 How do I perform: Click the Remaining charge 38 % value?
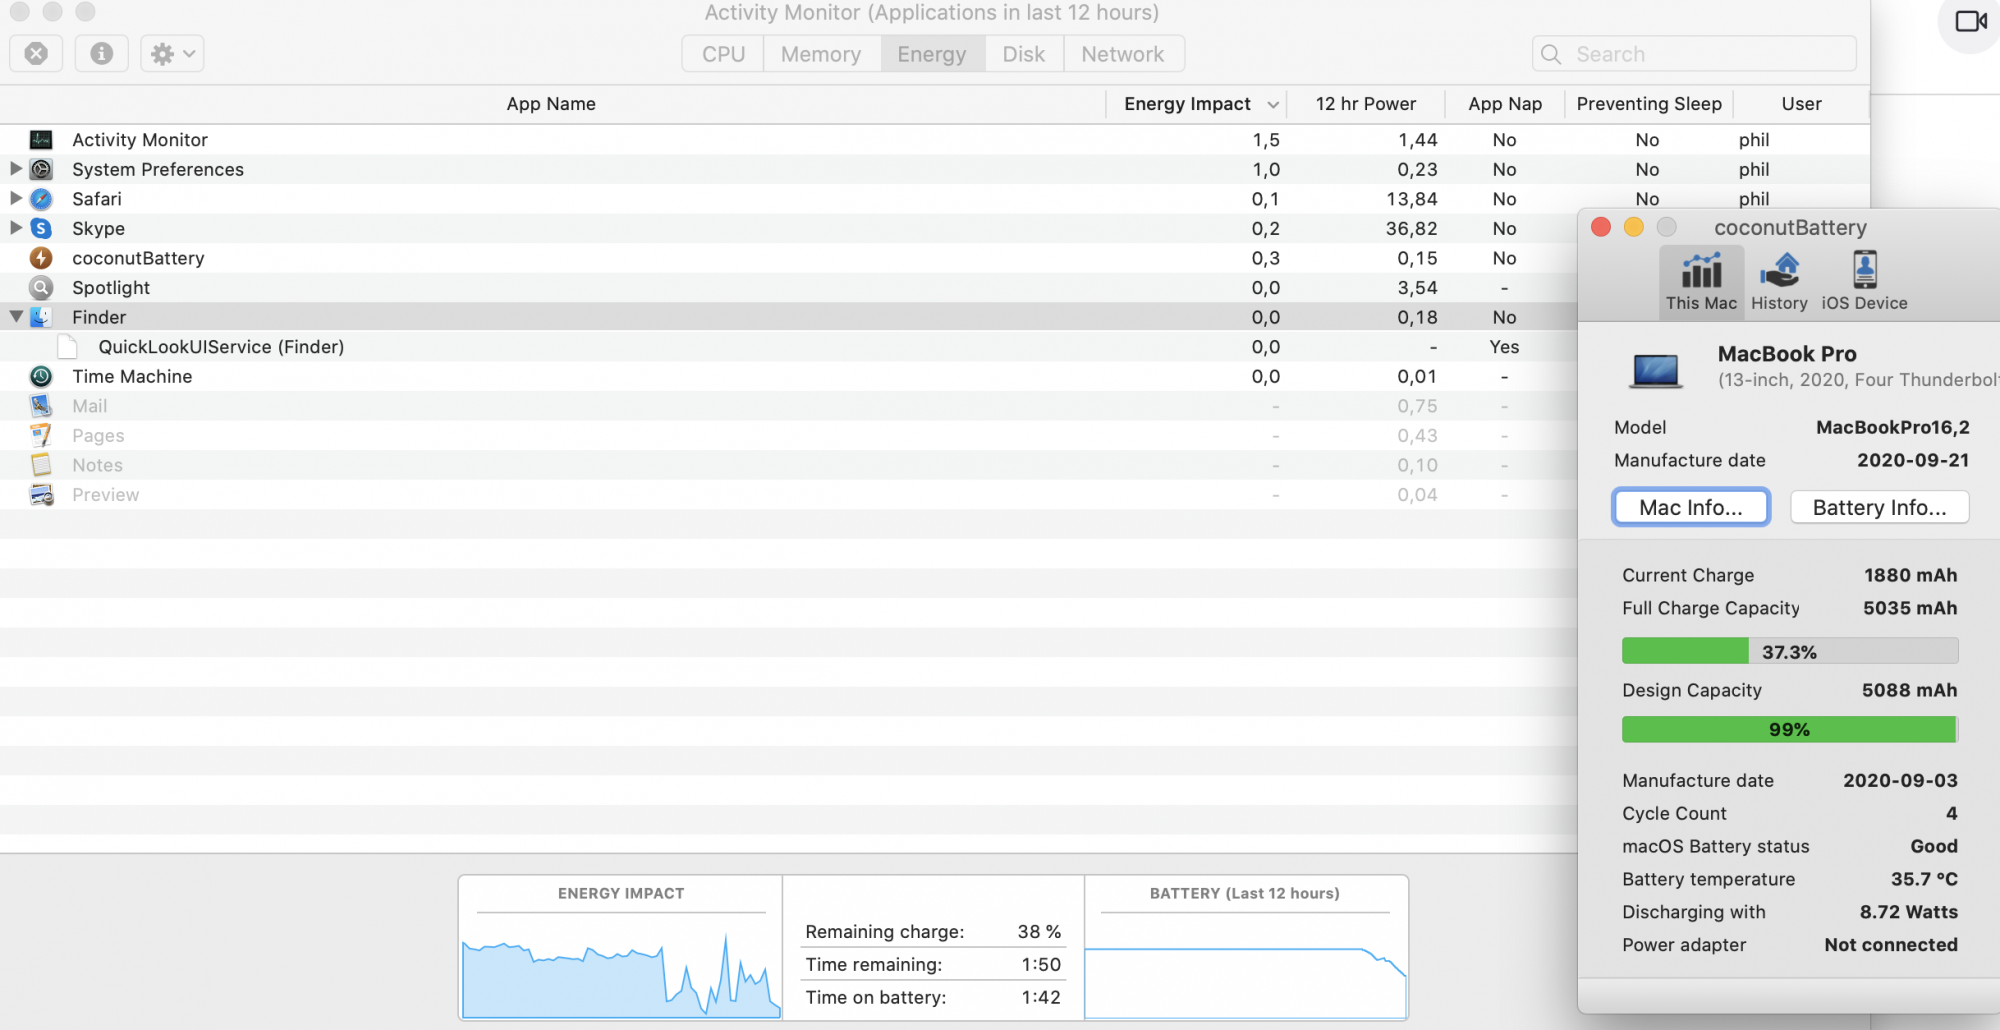click(x=1039, y=931)
